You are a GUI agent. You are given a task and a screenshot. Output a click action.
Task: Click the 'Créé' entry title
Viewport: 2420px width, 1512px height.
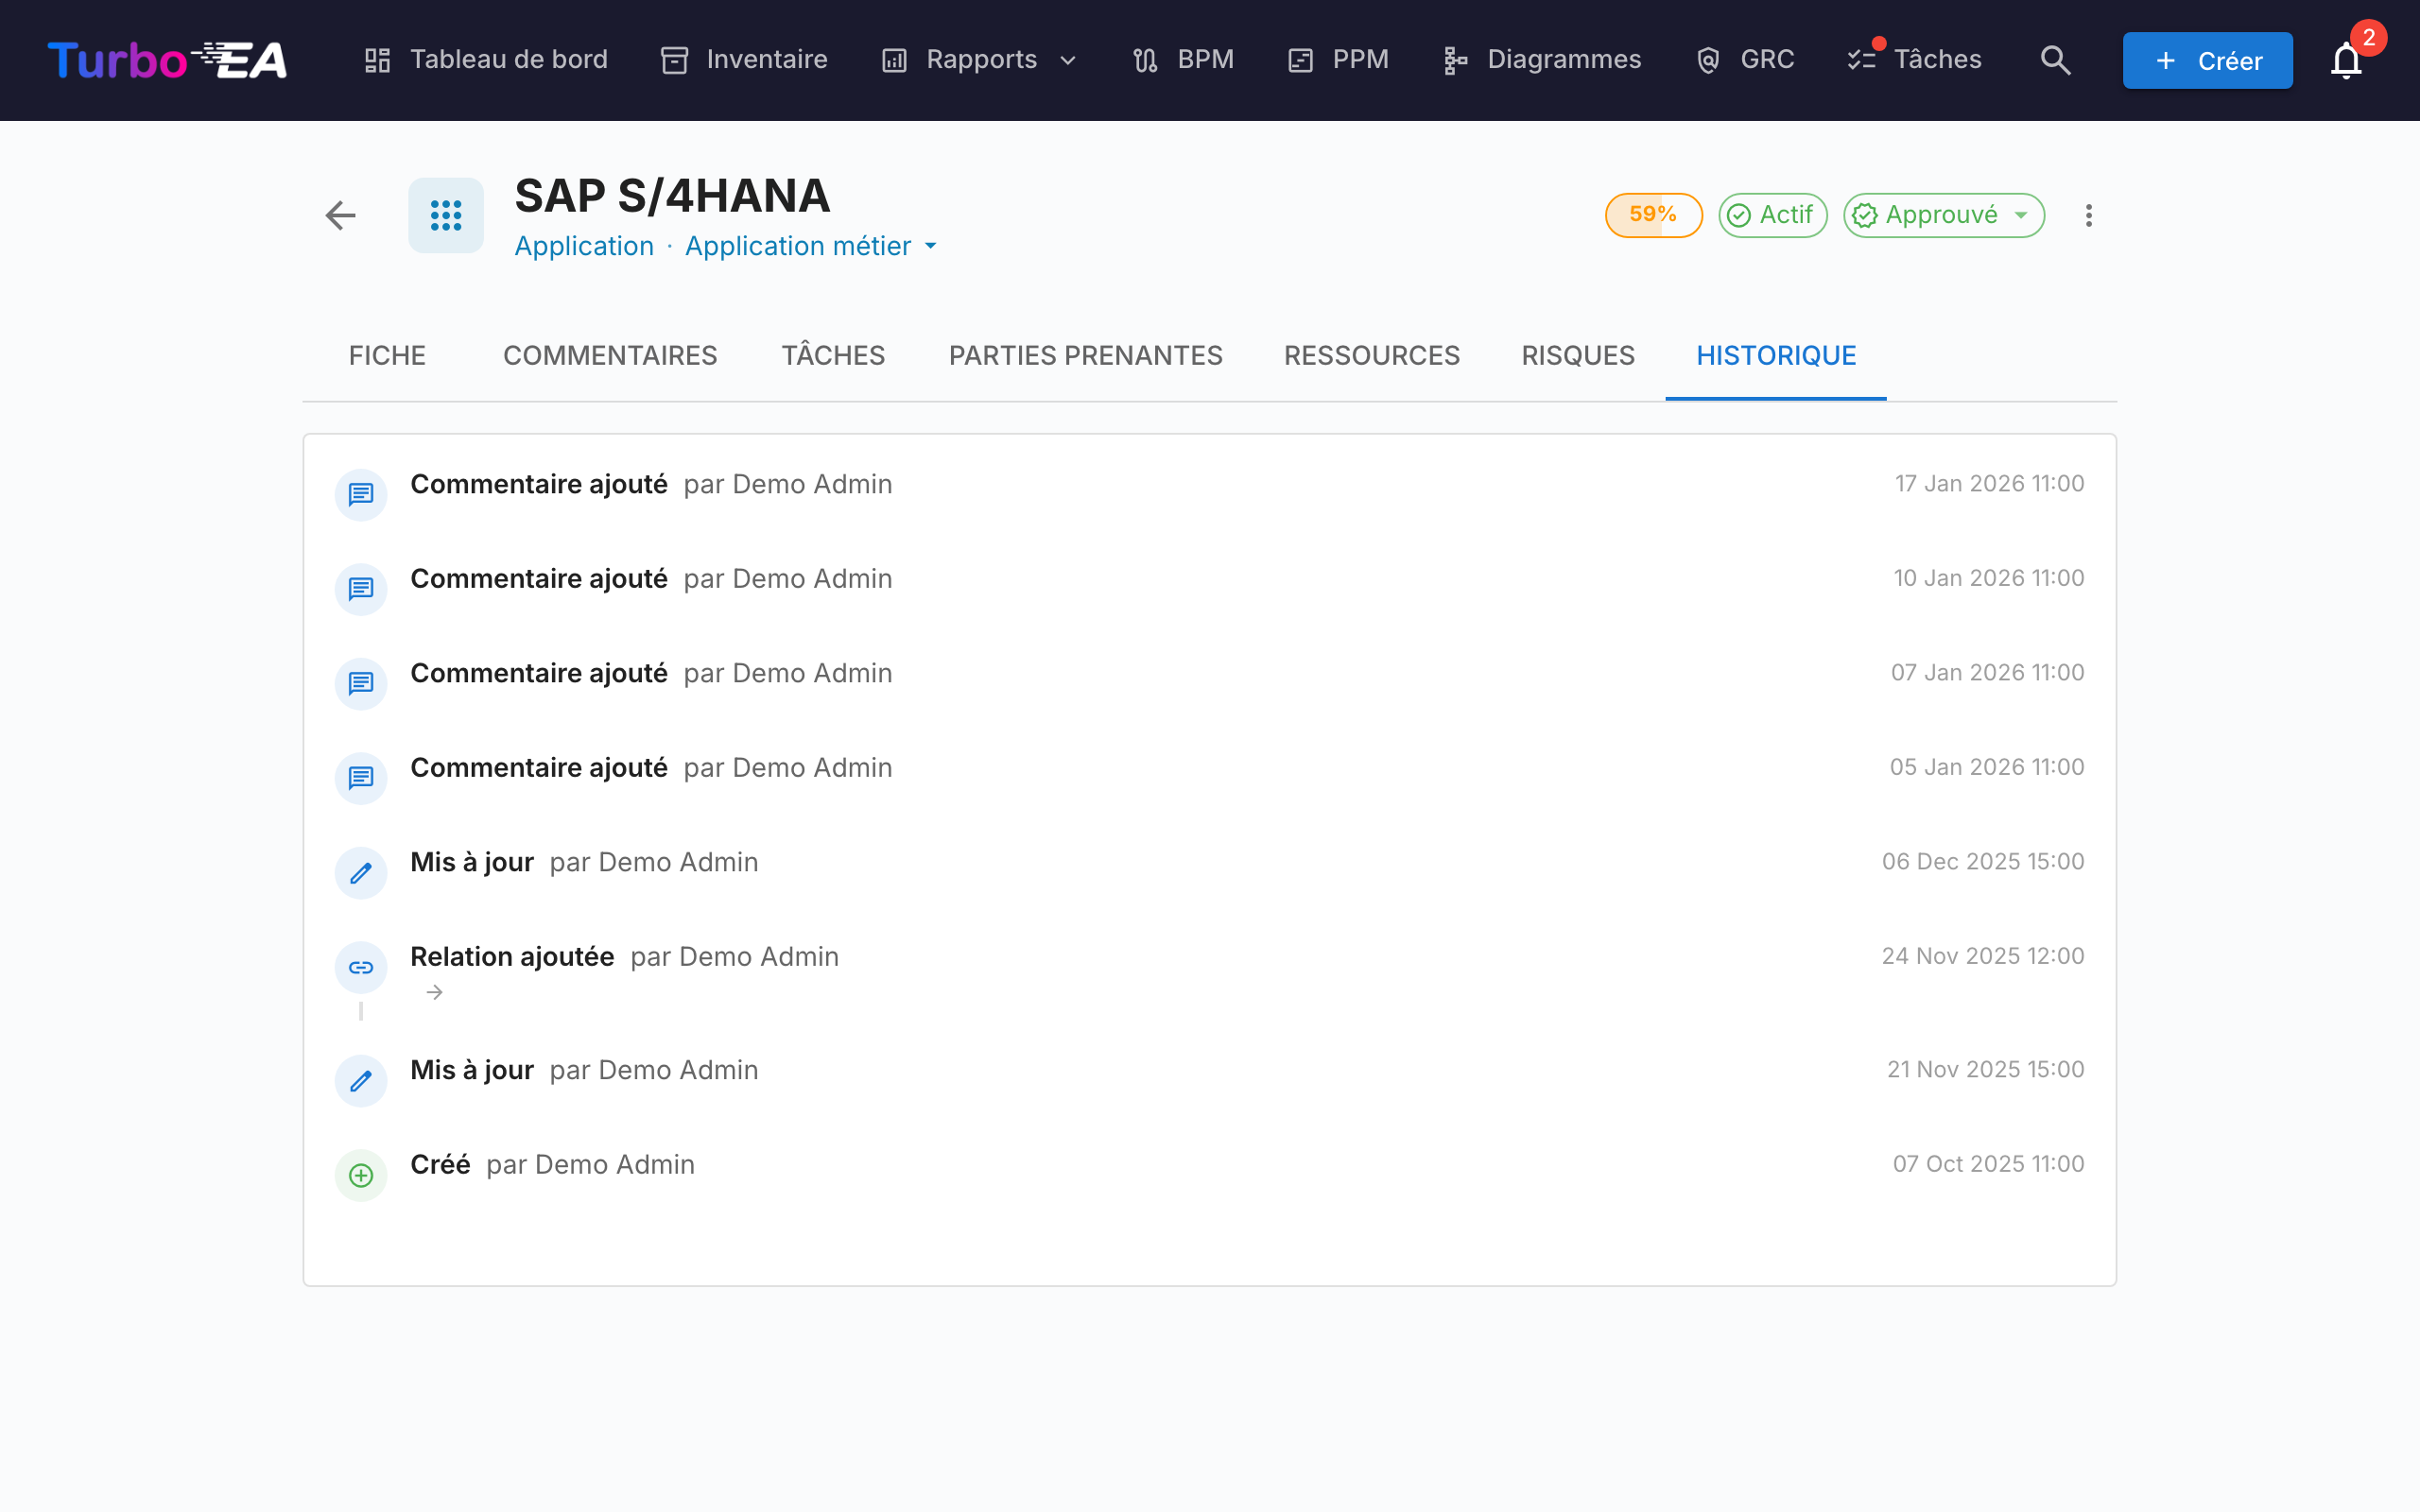(x=440, y=1165)
